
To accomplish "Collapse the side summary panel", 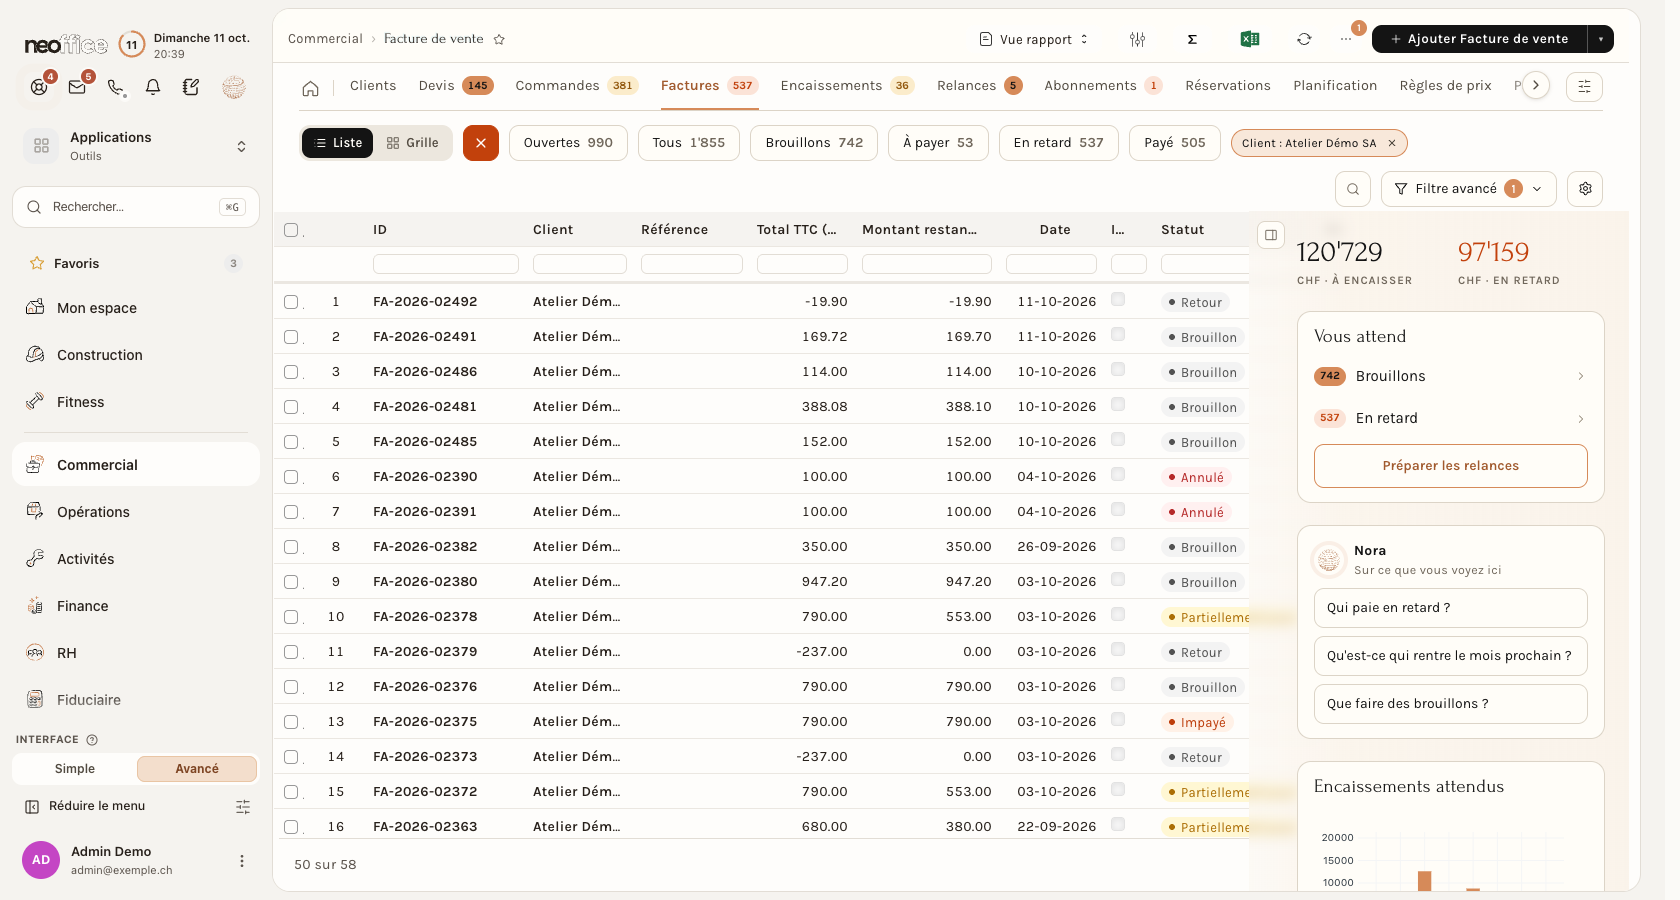I will (x=1271, y=235).
